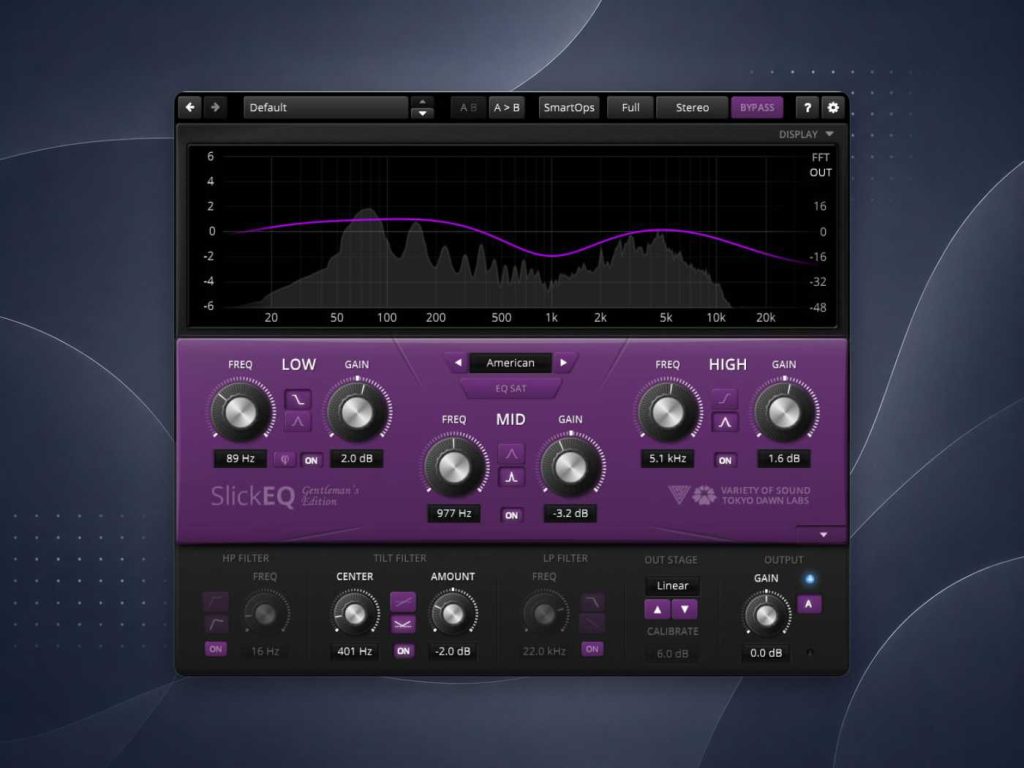Image resolution: width=1024 pixels, height=768 pixels.
Task: Switch A/B compare state
Action: 468,108
